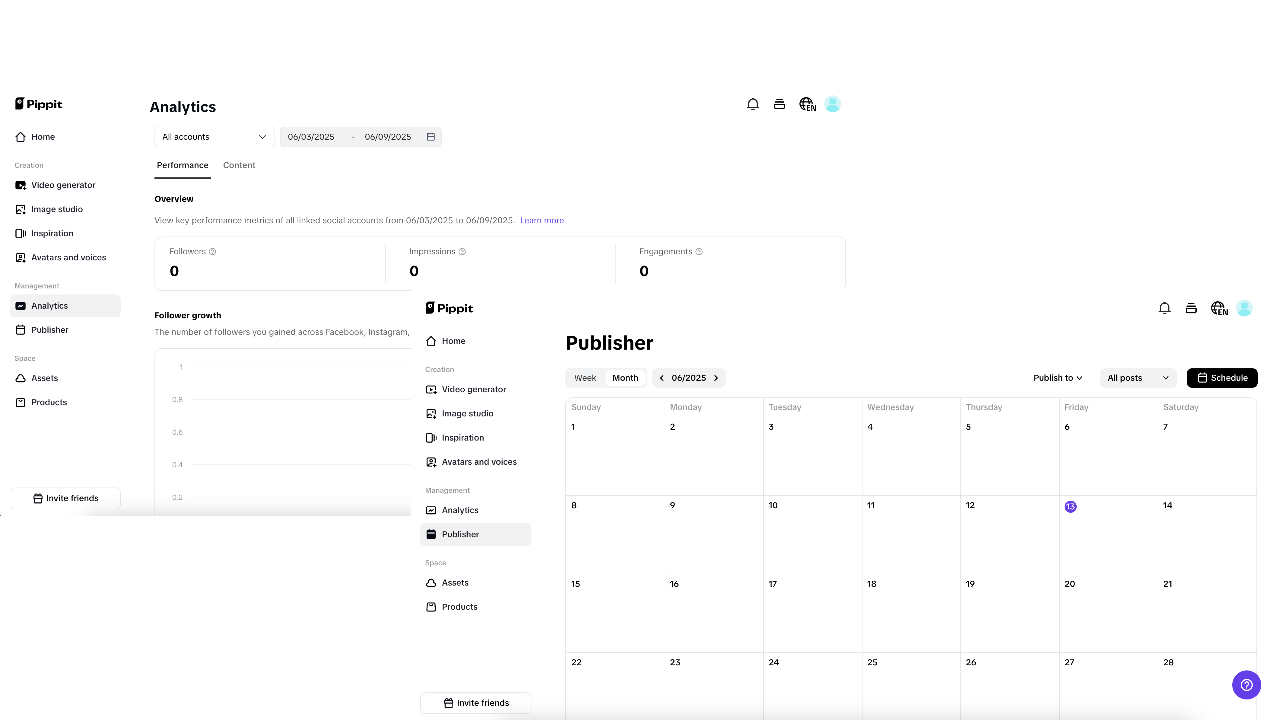This screenshot has width=1280, height=720.
Task: Open the All accounts dropdown
Action: (x=212, y=136)
